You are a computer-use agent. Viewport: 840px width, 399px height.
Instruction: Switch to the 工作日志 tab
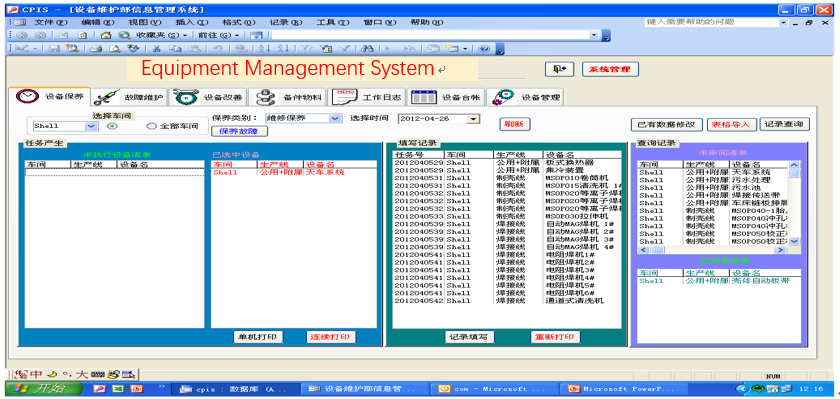[367, 97]
